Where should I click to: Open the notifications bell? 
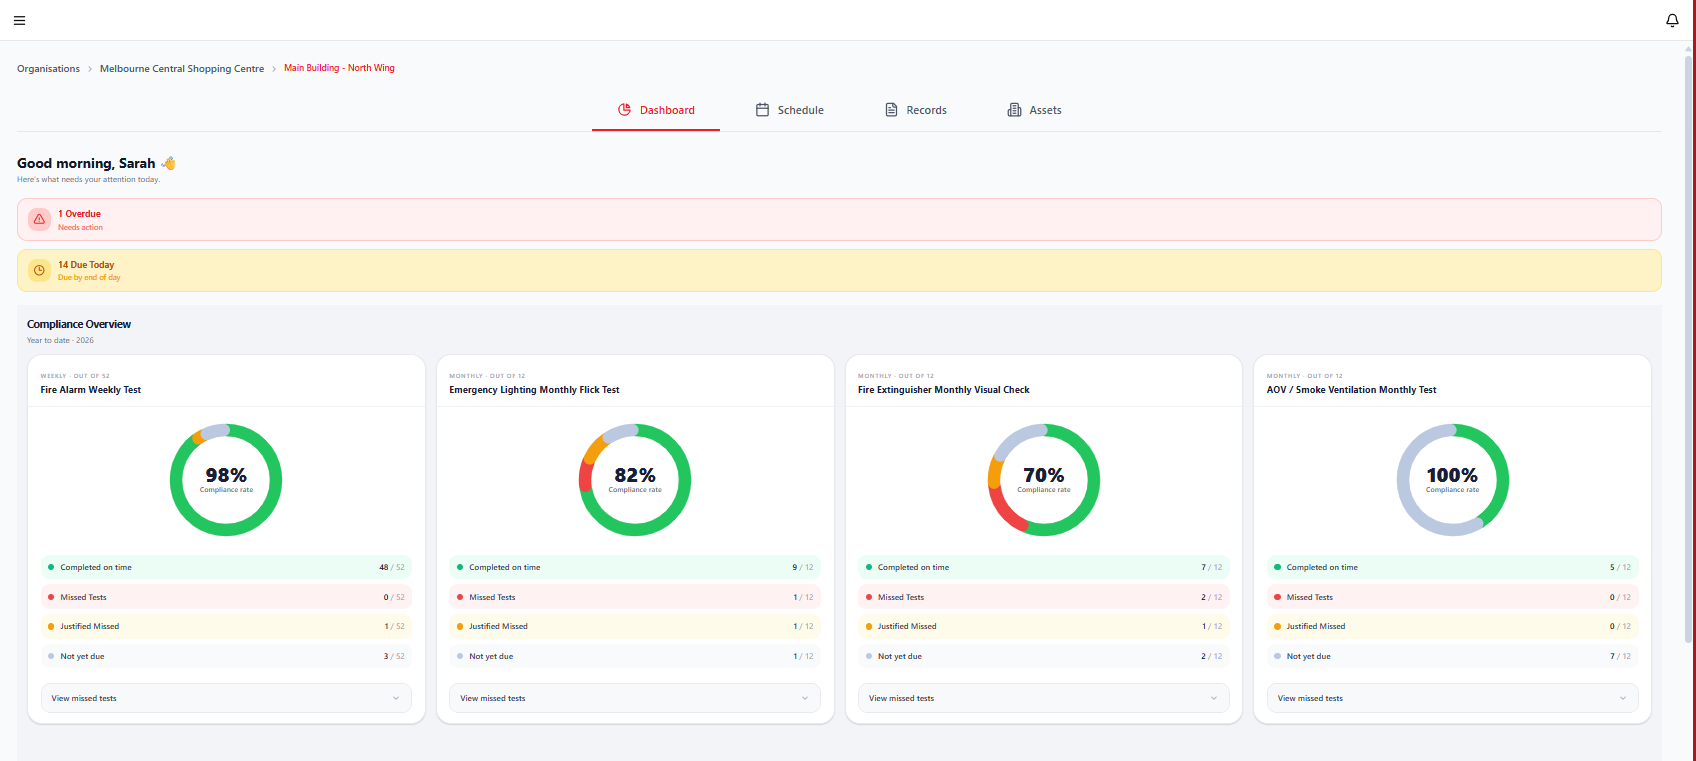pyautogui.click(x=1672, y=20)
